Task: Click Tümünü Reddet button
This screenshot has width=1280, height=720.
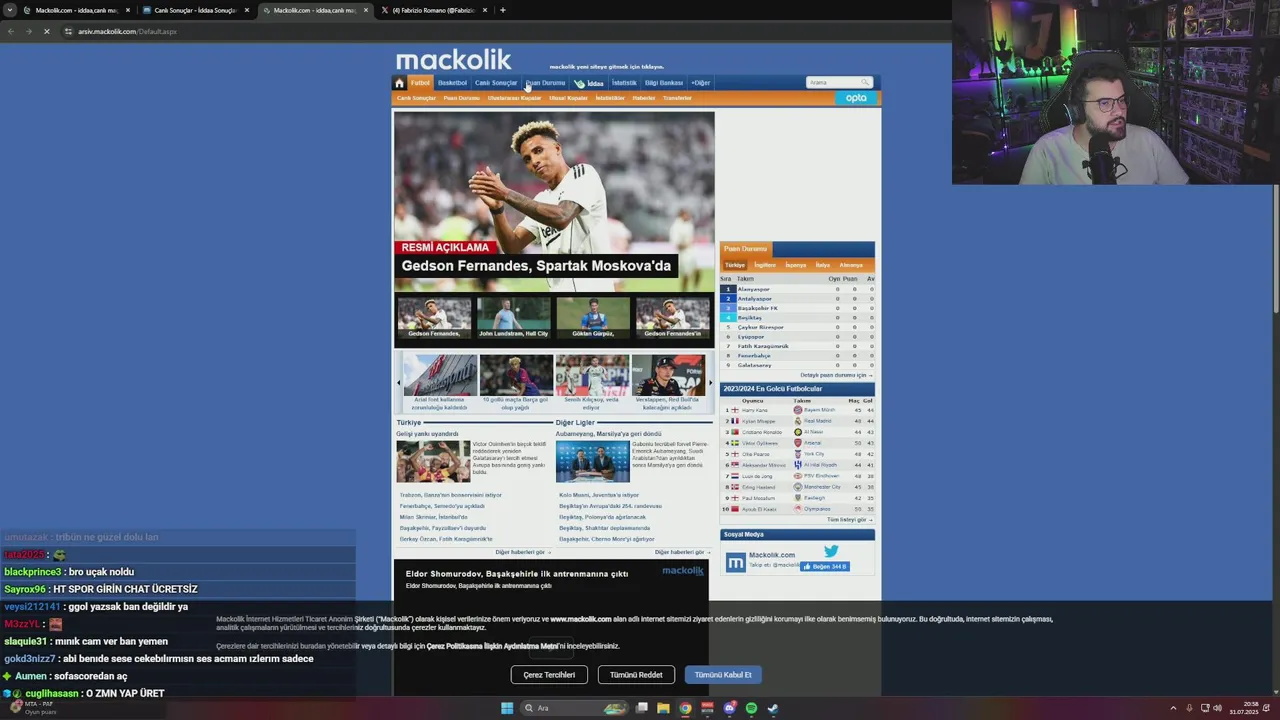Action: 636,675
